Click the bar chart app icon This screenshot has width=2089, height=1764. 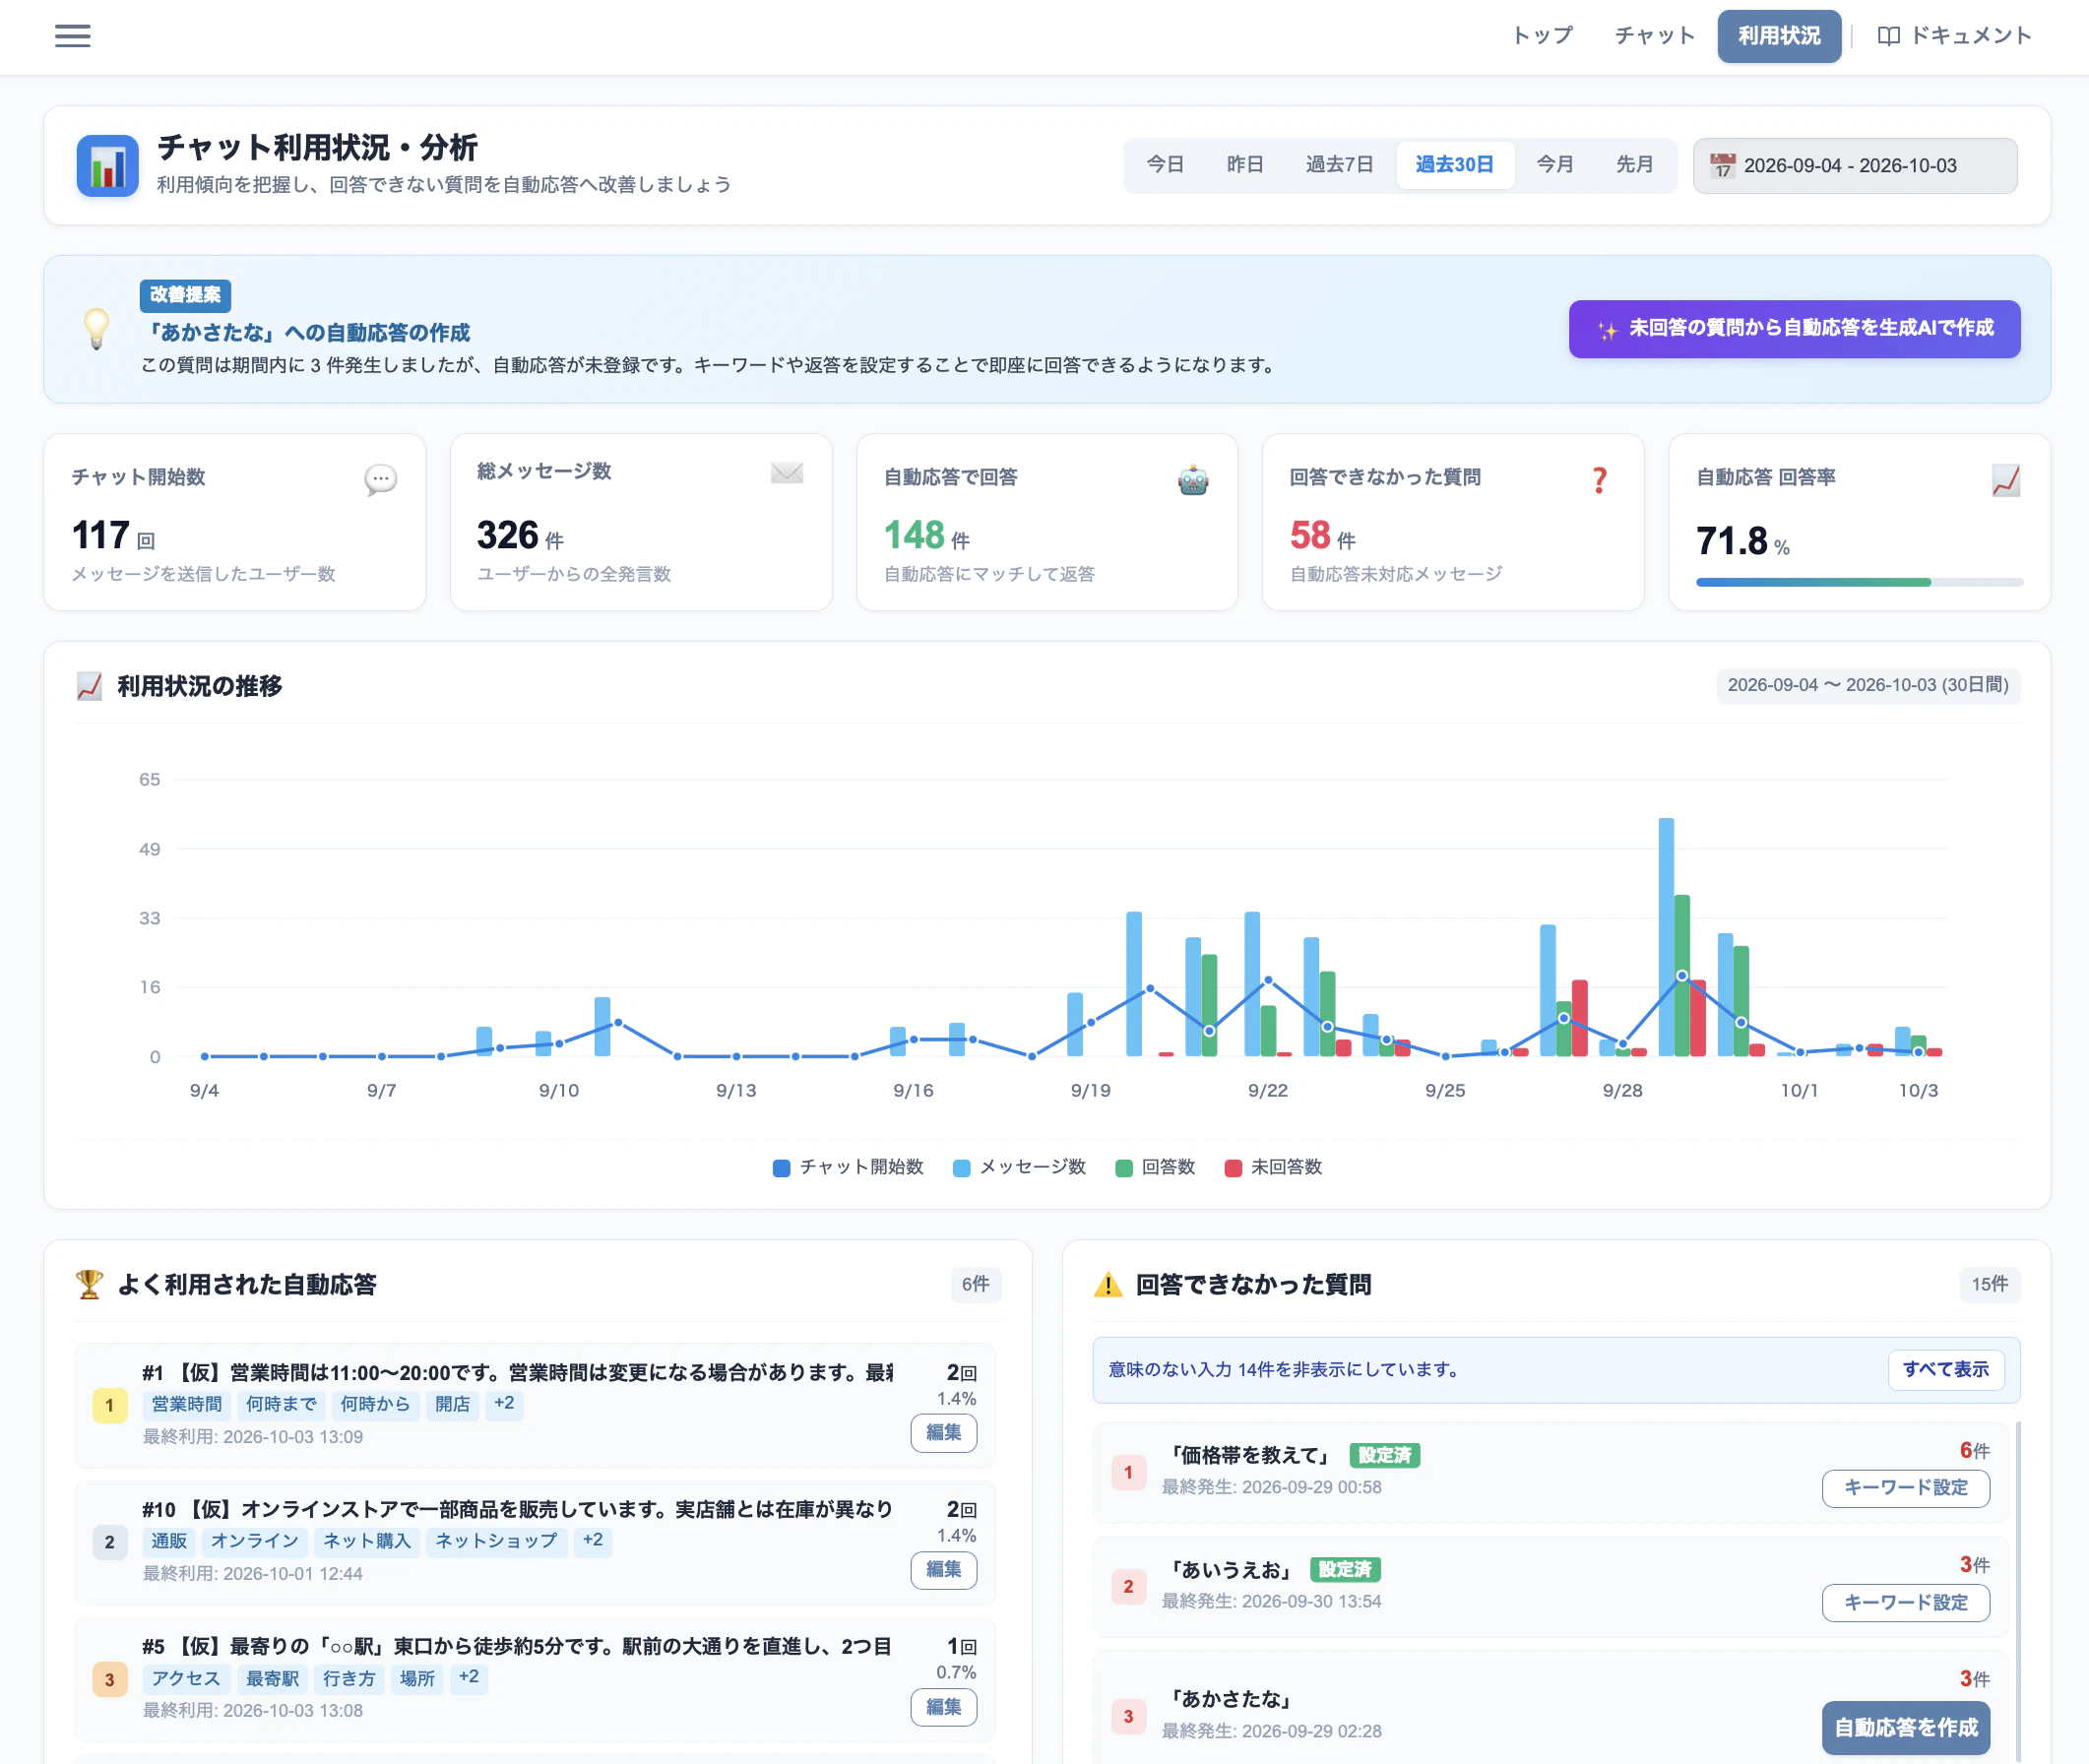pos(108,166)
